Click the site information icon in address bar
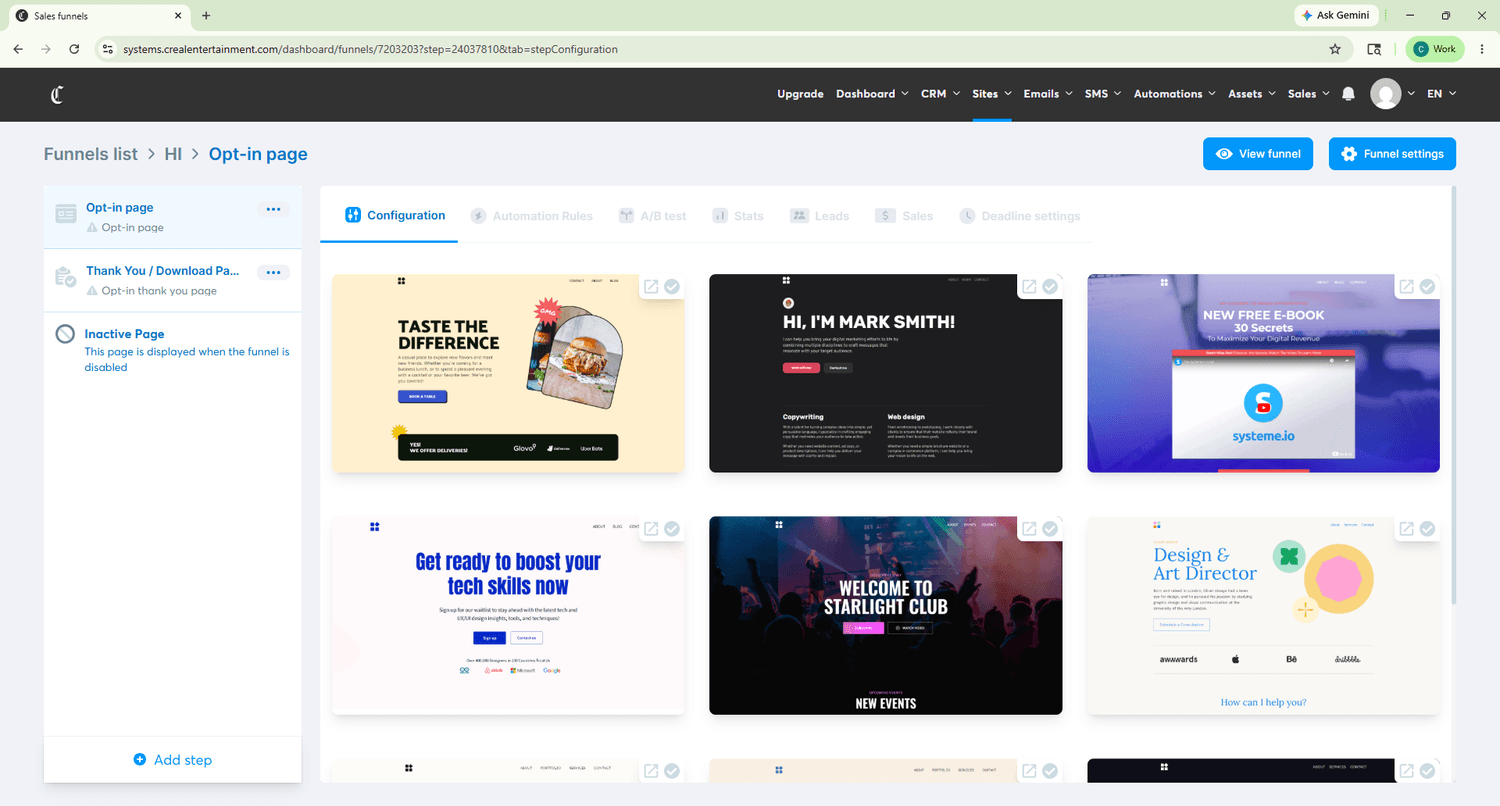This screenshot has height=806, width=1500. click(x=109, y=49)
